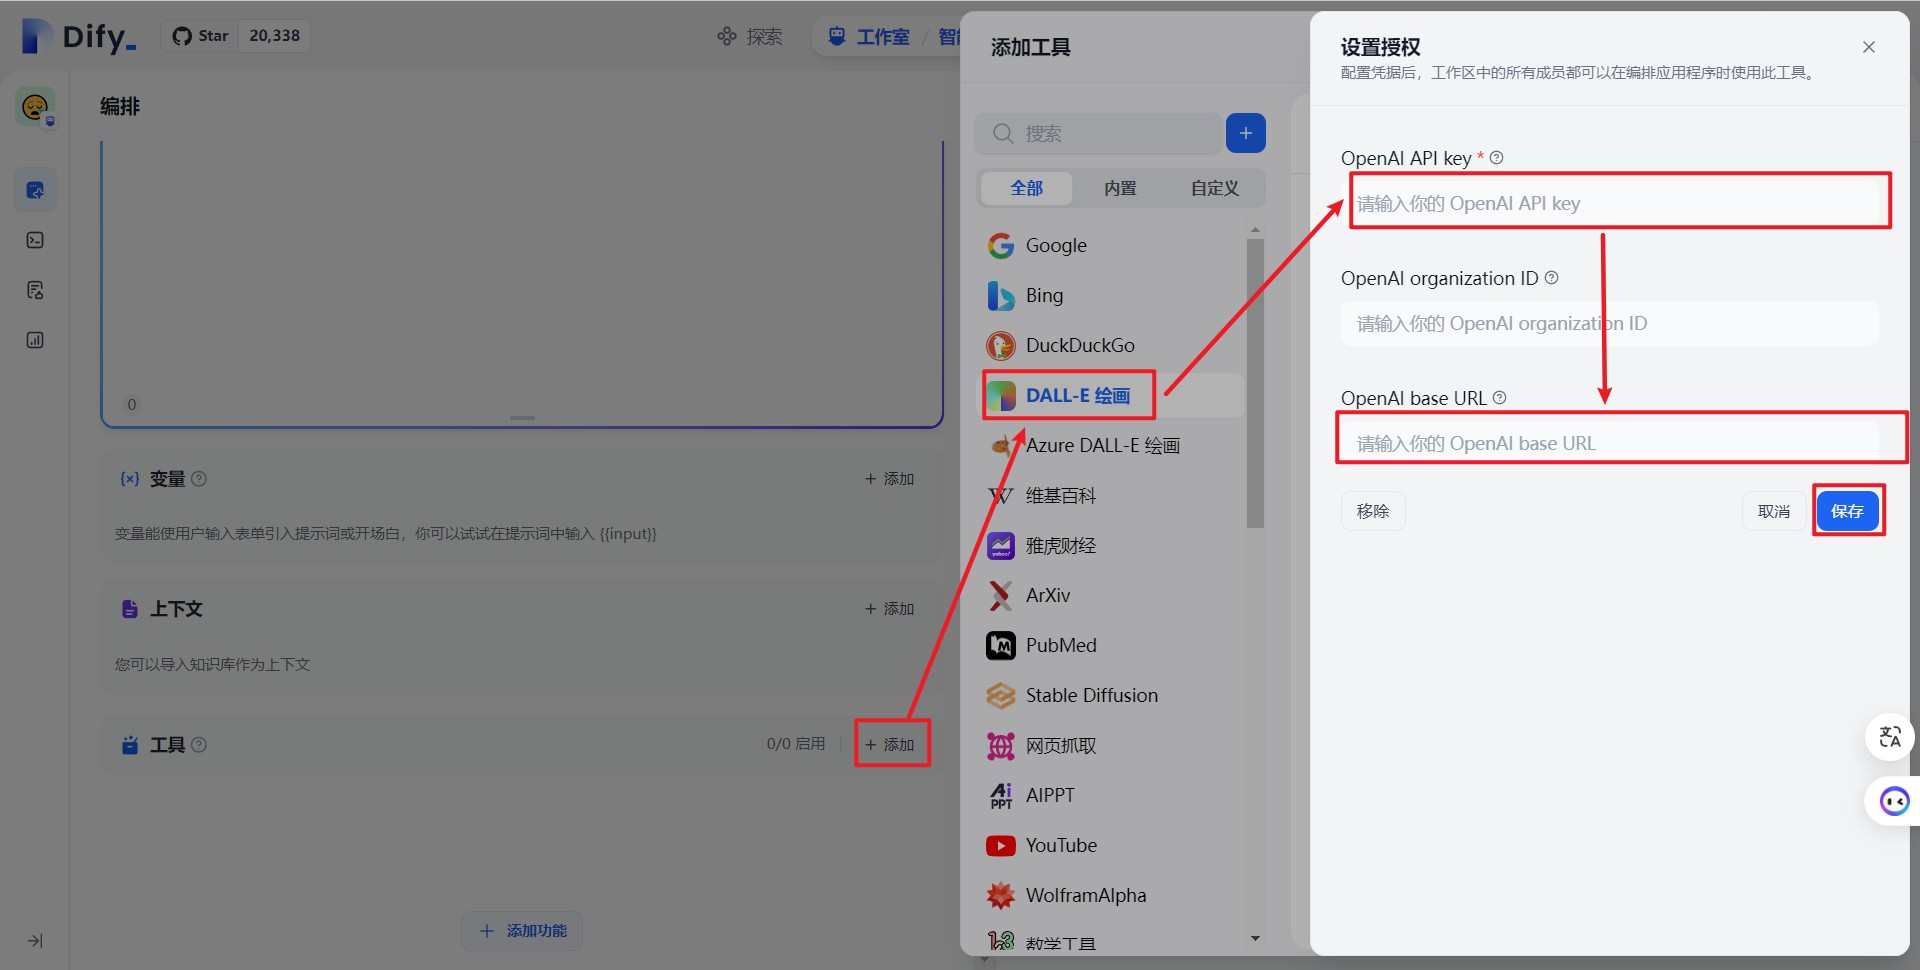
Task: Select the ArXiv tool icon
Action: (x=1001, y=596)
